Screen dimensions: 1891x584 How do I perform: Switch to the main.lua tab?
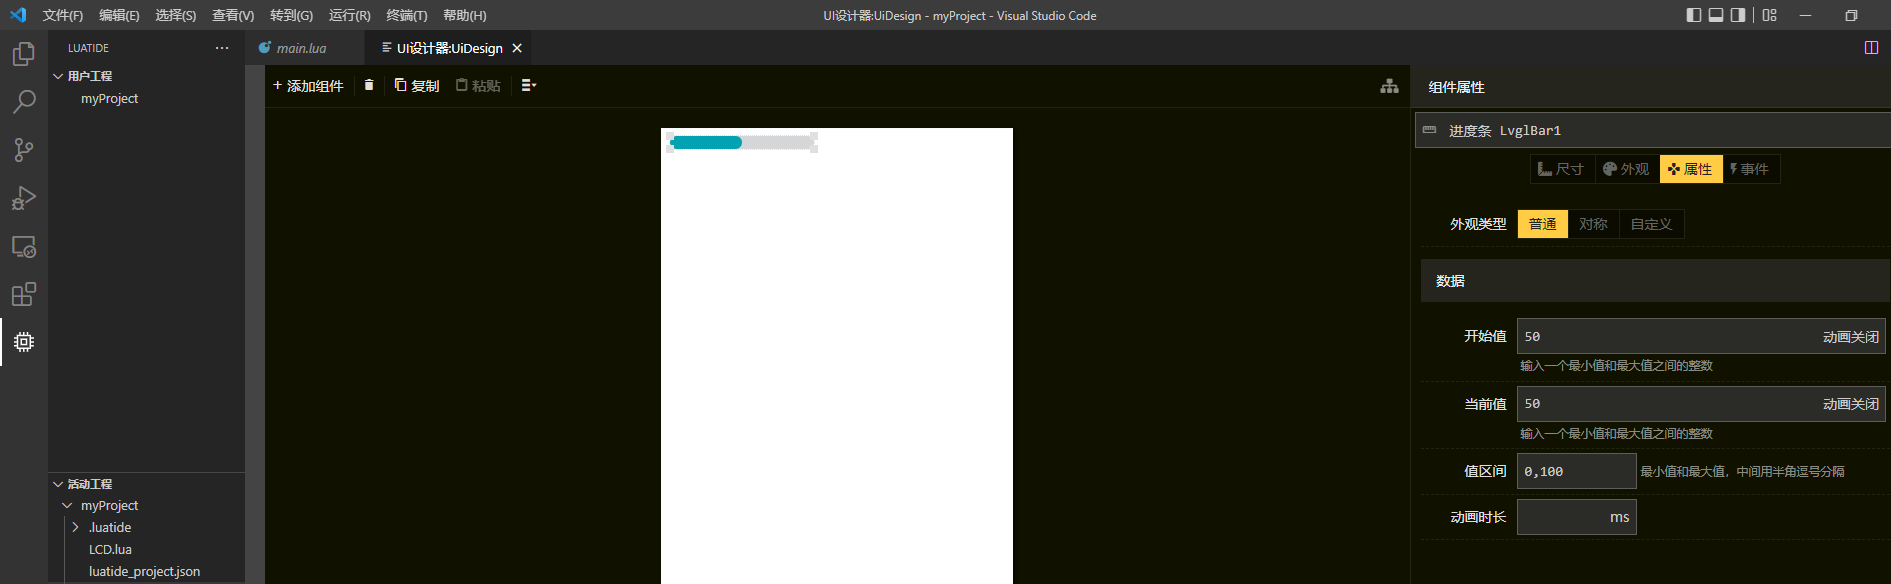(x=301, y=48)
